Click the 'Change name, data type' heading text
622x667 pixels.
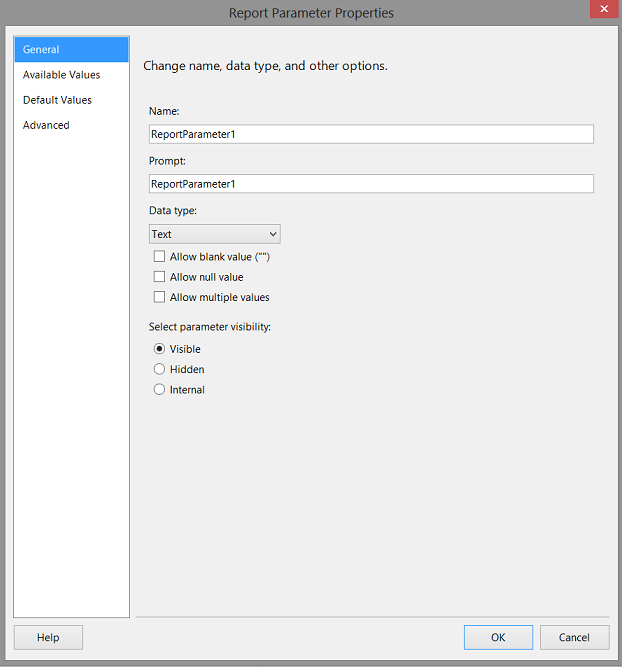[265, 66]
